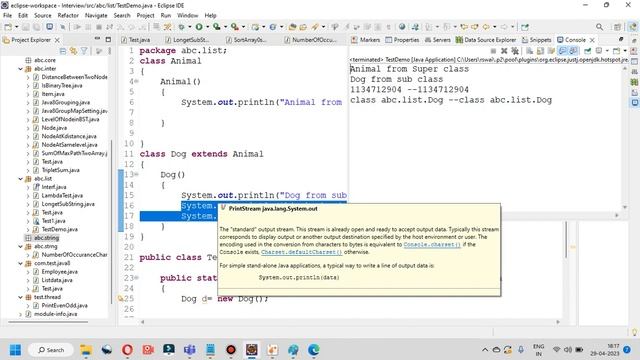640x360 pixels.
Task: Minimize the Project Explorer view
Action: (x=97, y=39)
